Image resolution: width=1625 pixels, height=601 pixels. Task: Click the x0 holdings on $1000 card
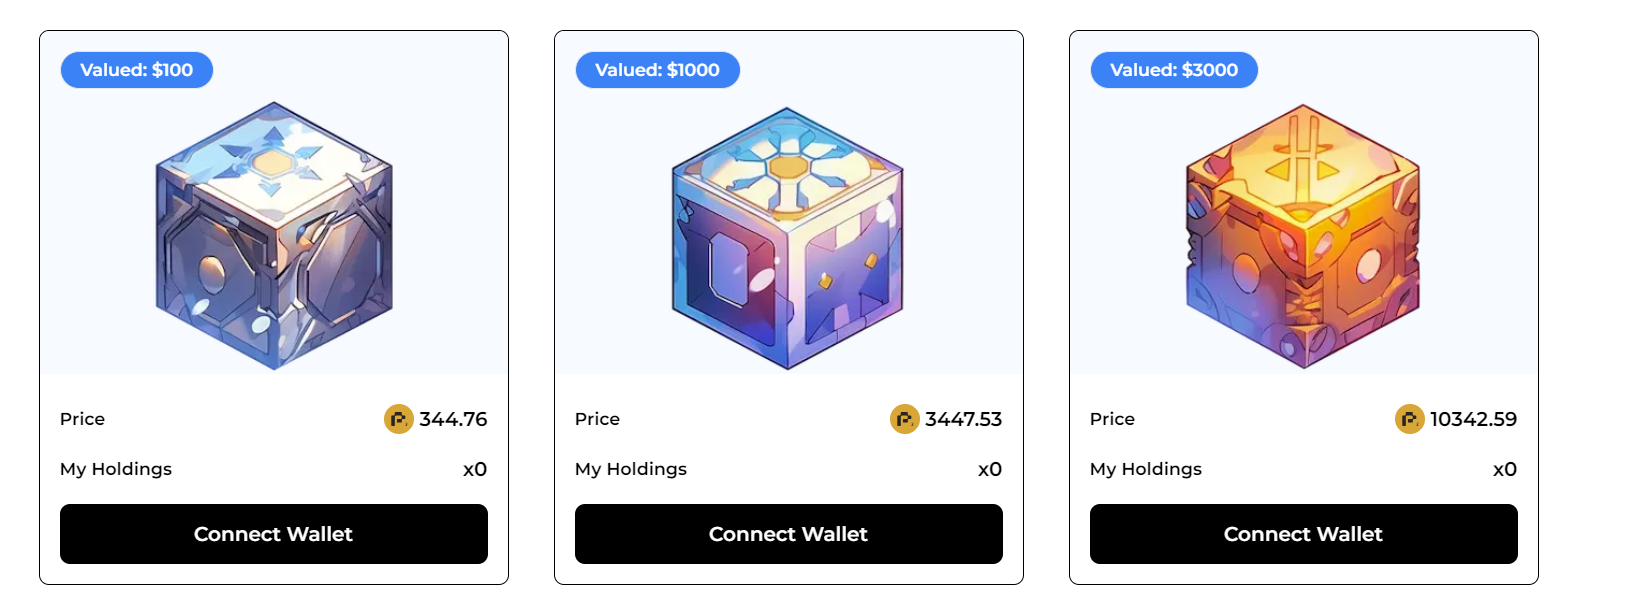[x=990, y=469]
